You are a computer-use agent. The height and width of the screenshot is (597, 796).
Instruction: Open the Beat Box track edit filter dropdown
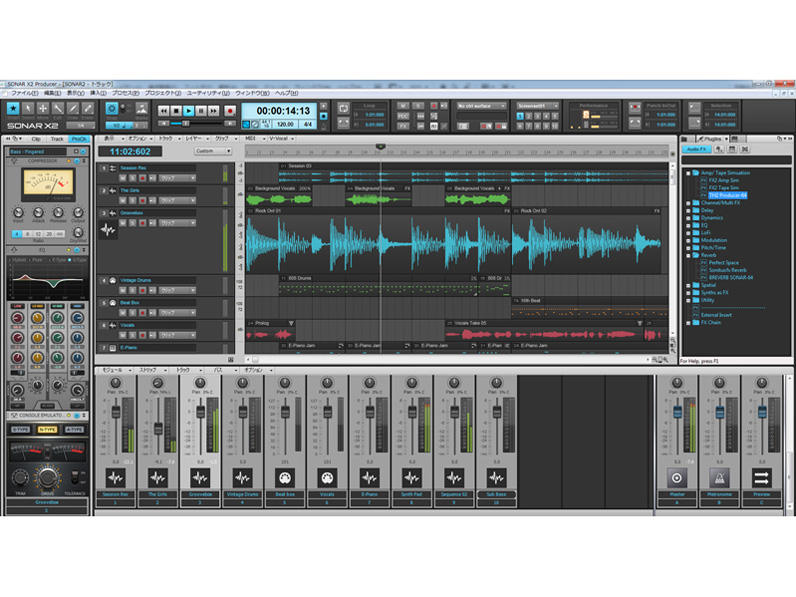(177, 313)
